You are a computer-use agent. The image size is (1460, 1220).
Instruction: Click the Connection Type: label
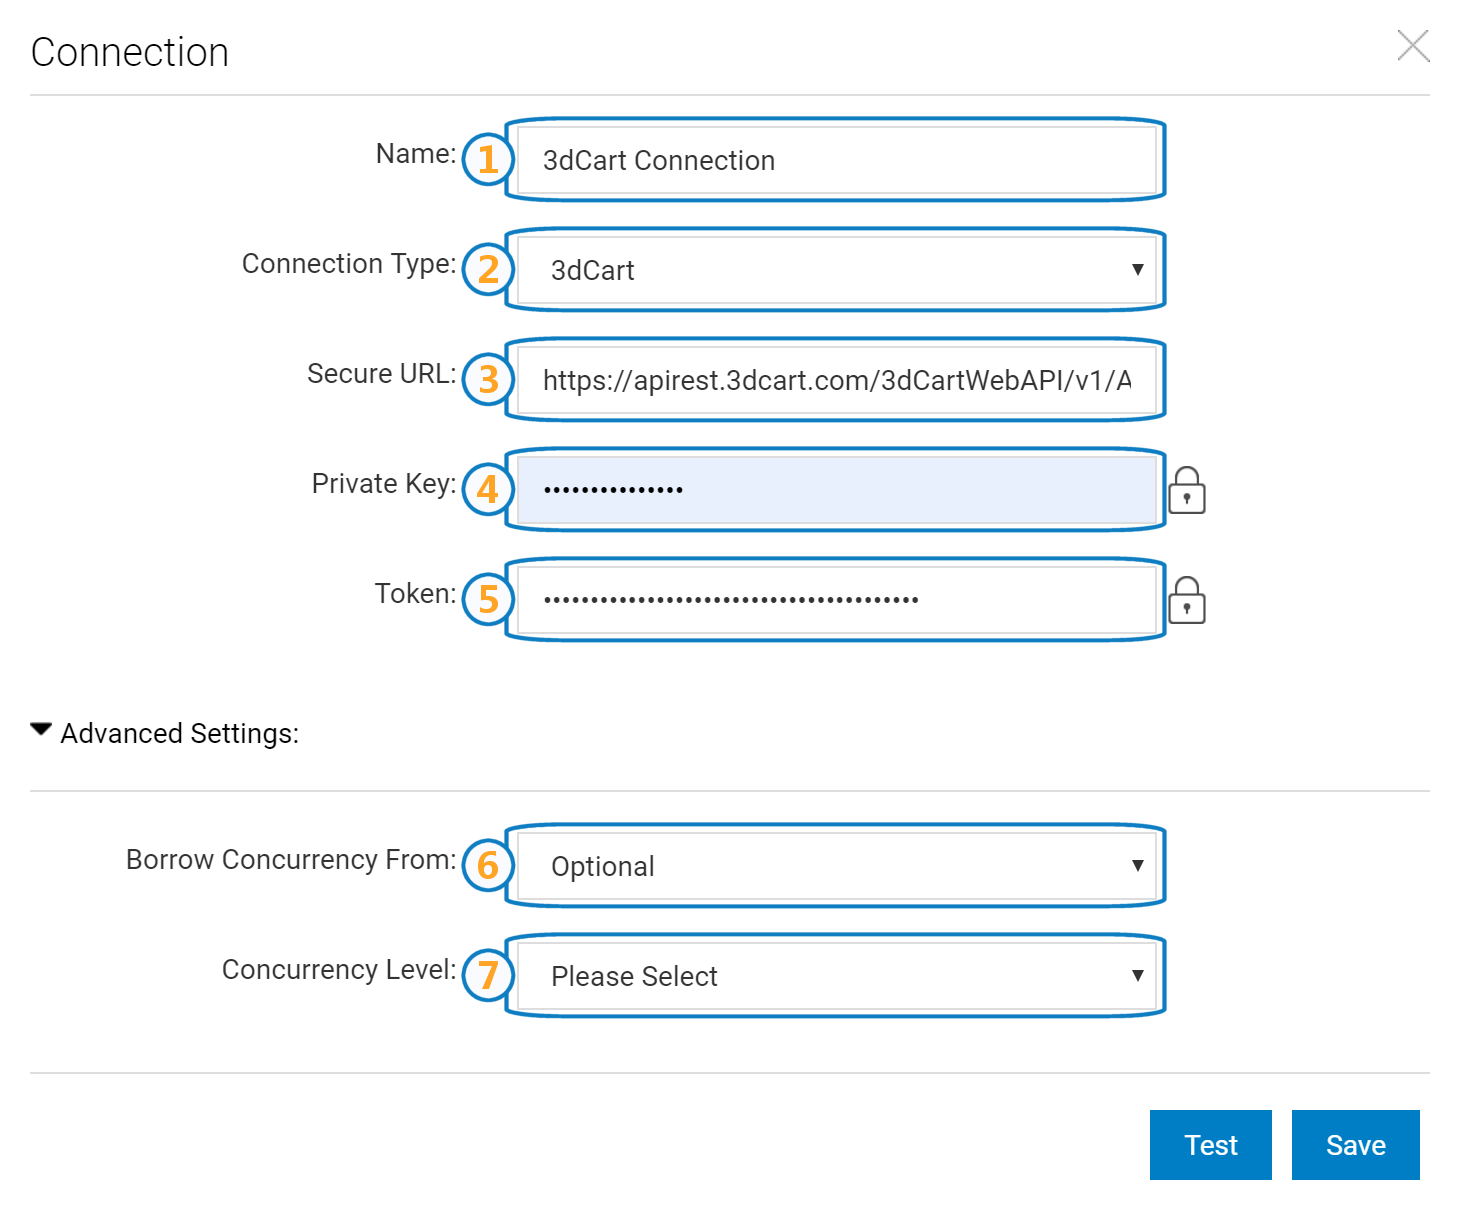pos(349,264)
